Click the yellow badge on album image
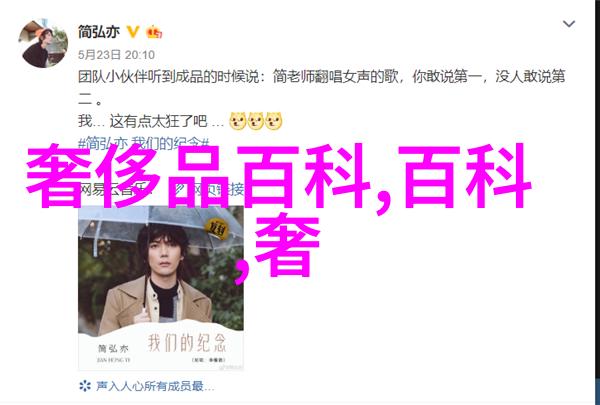Viewport: 600px width, 405px height. [217, 229]
